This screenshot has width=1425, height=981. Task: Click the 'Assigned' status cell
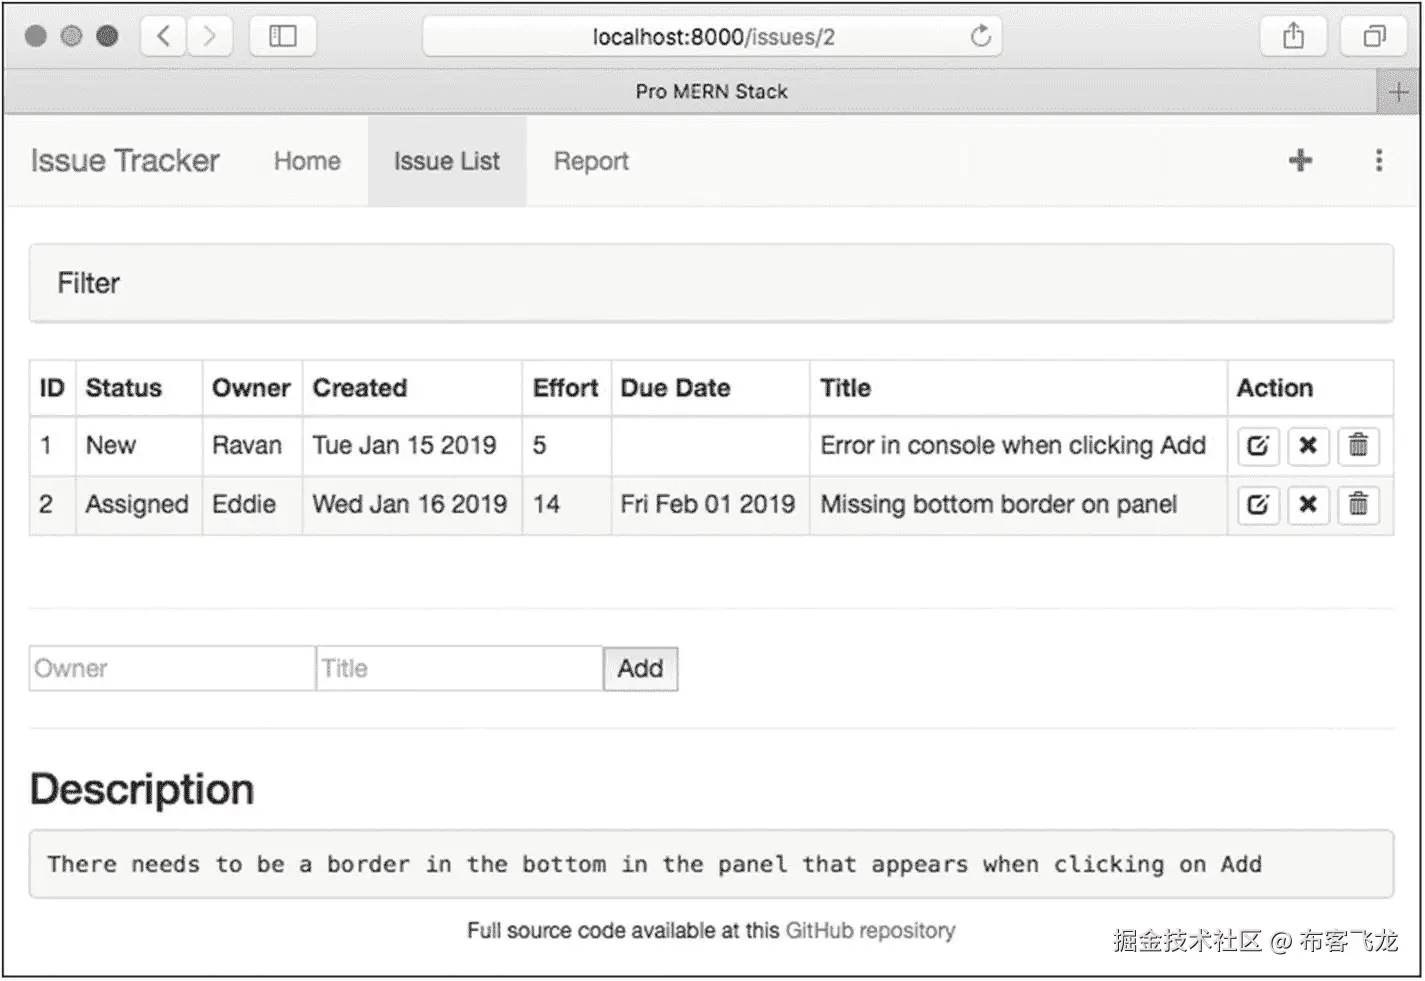[137, 505]
